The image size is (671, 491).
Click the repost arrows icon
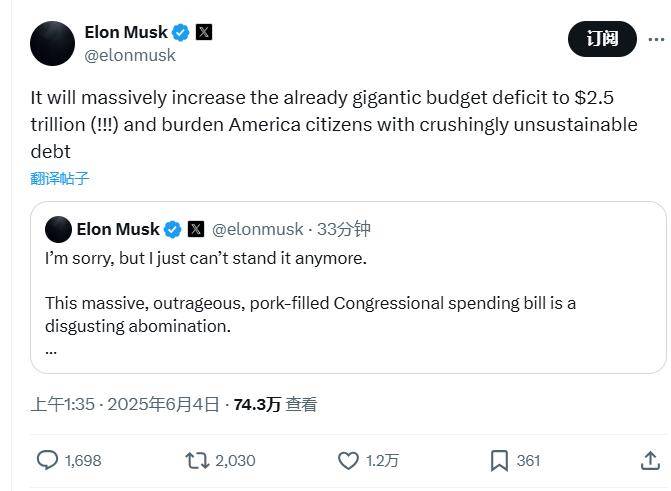click(x=197, y=460)
